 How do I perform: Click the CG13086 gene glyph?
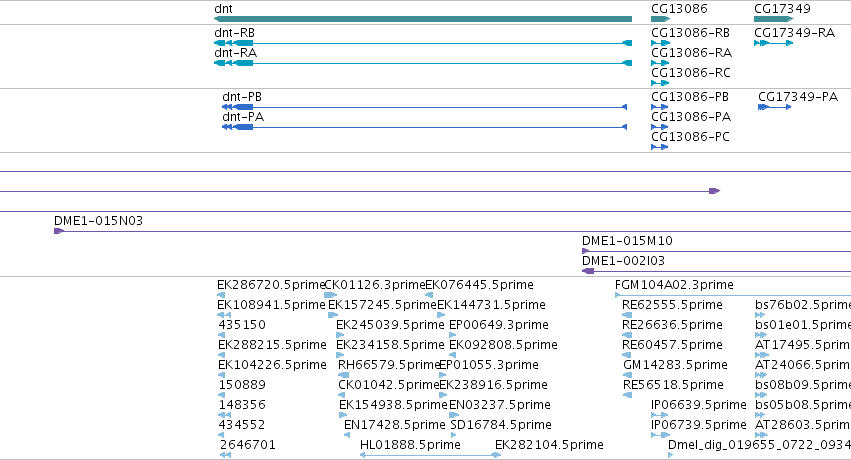(x=661, y=19)
